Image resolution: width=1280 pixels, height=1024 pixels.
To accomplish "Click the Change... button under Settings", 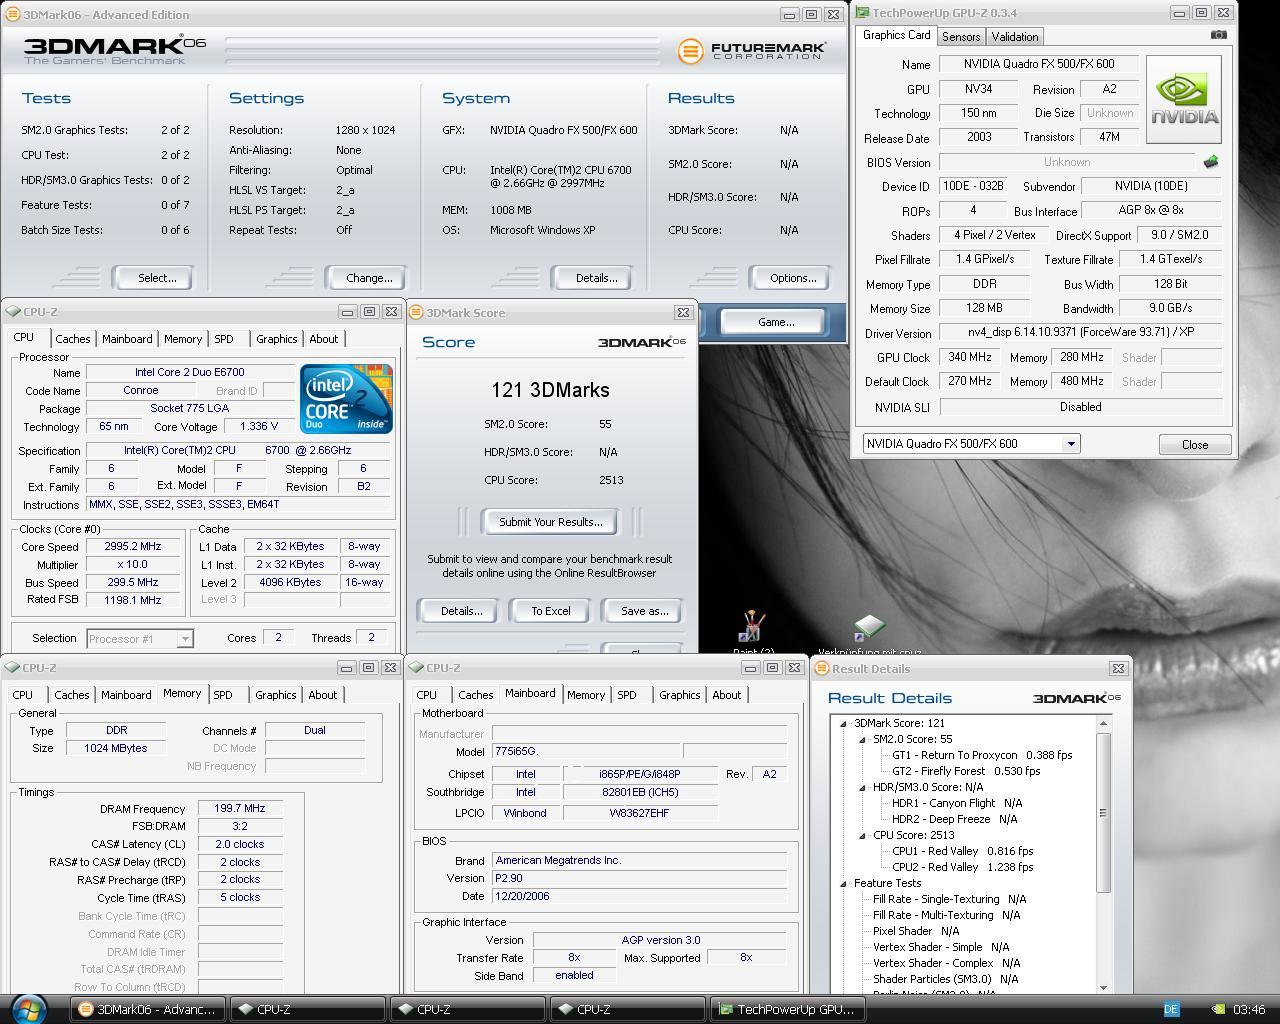I will click(367, 278).
